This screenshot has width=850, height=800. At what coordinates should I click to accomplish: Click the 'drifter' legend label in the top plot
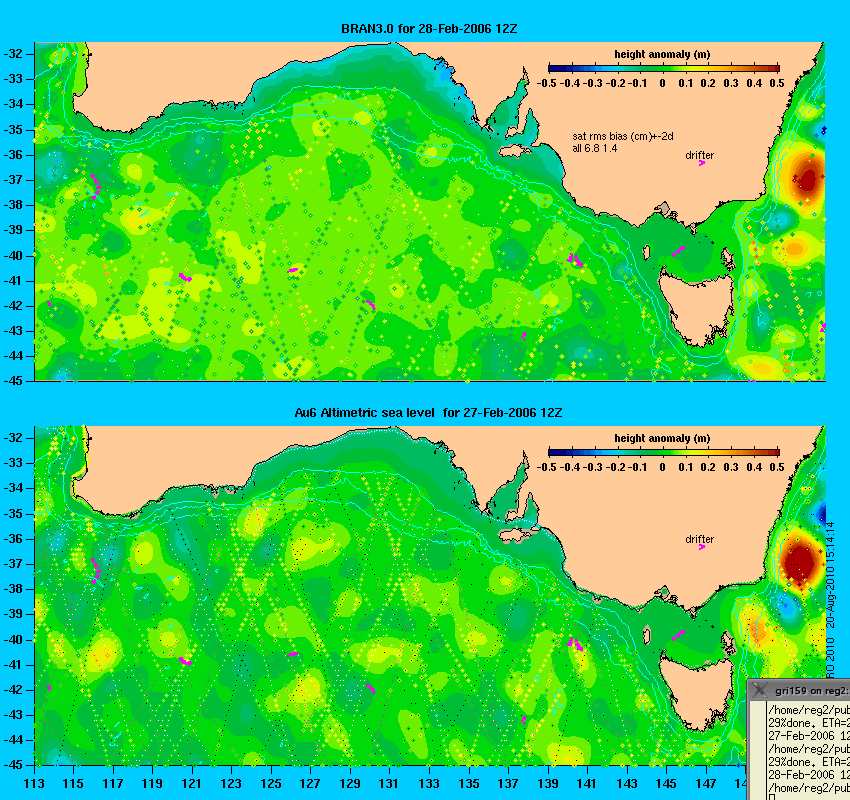pyautogui.click(x=699, y=155)
